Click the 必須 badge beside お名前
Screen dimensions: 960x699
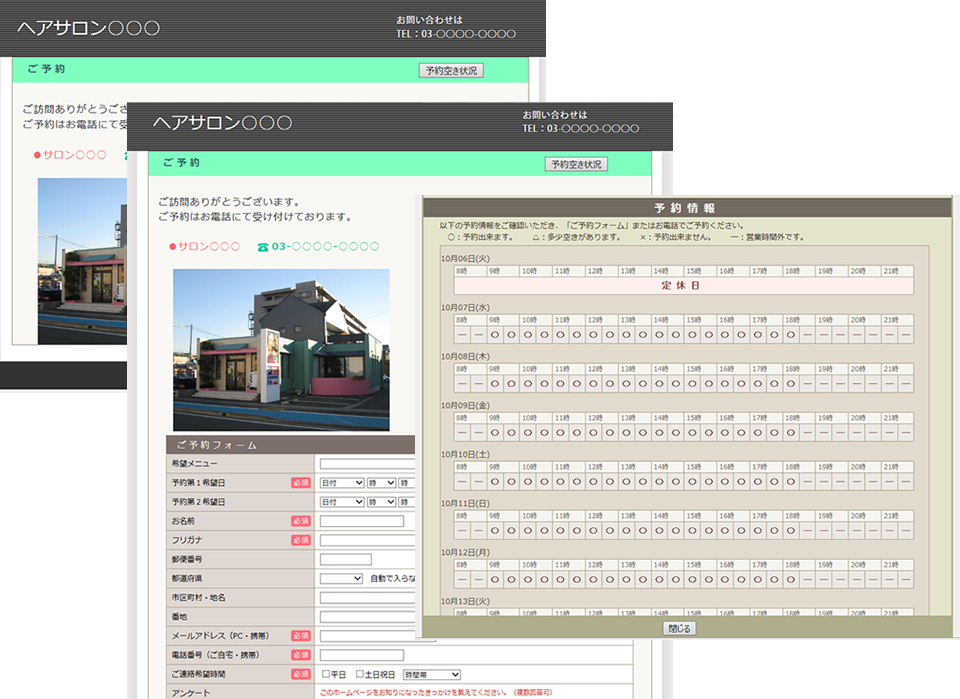[301, 521]
